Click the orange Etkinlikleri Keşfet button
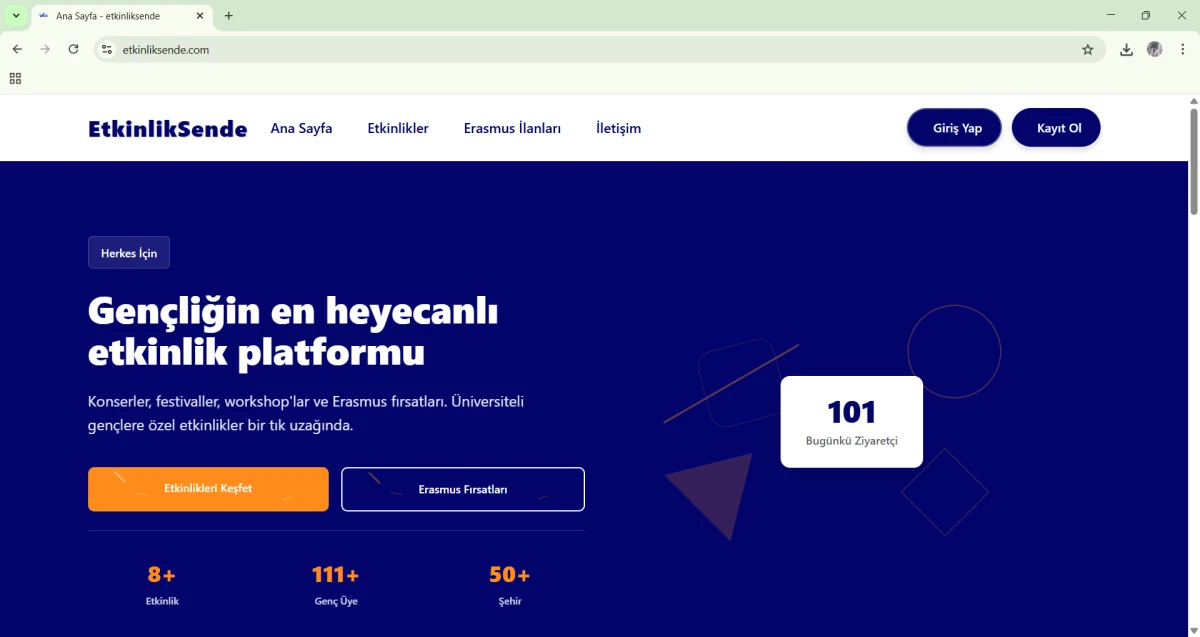This screenshot has width=1200, height=637. click(208, 489)
